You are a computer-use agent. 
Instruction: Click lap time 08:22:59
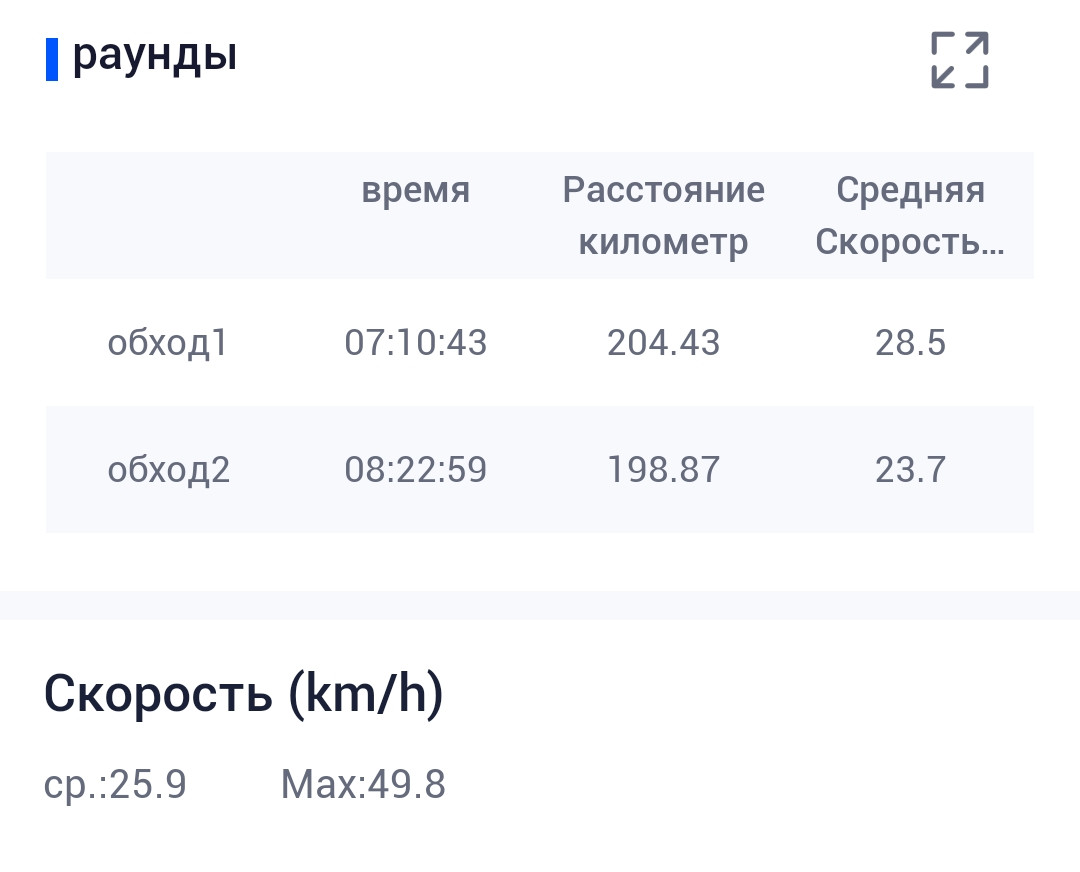(x=415, y=469)
